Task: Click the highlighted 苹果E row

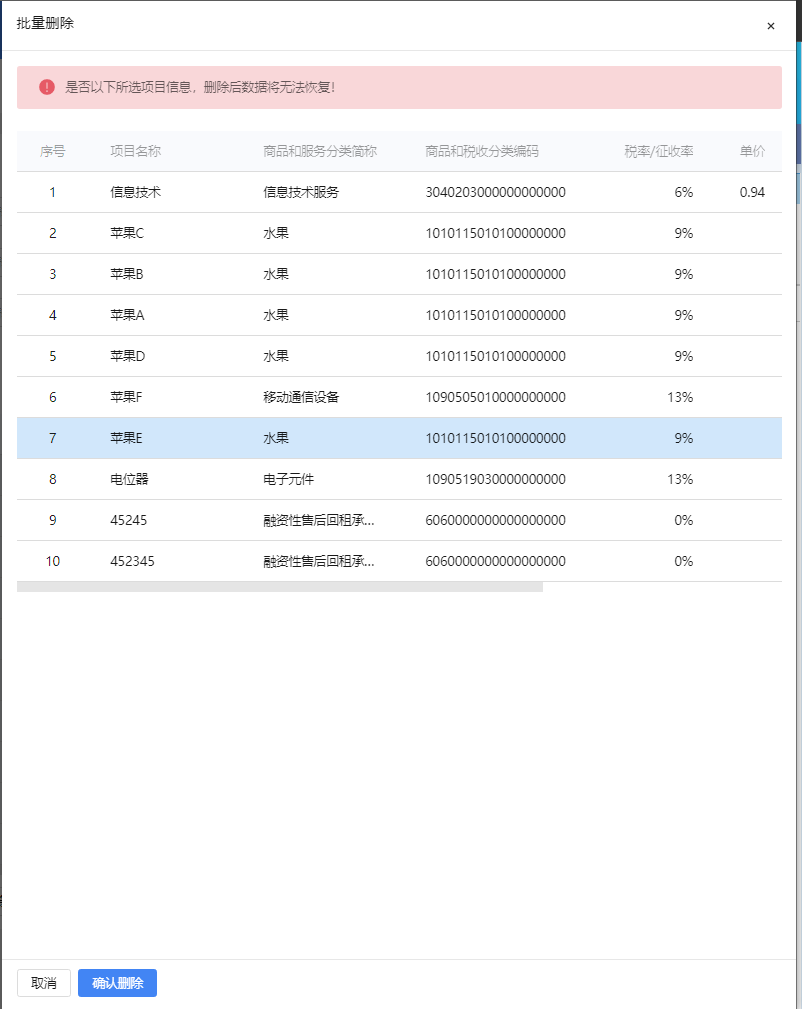Action: 127,438
